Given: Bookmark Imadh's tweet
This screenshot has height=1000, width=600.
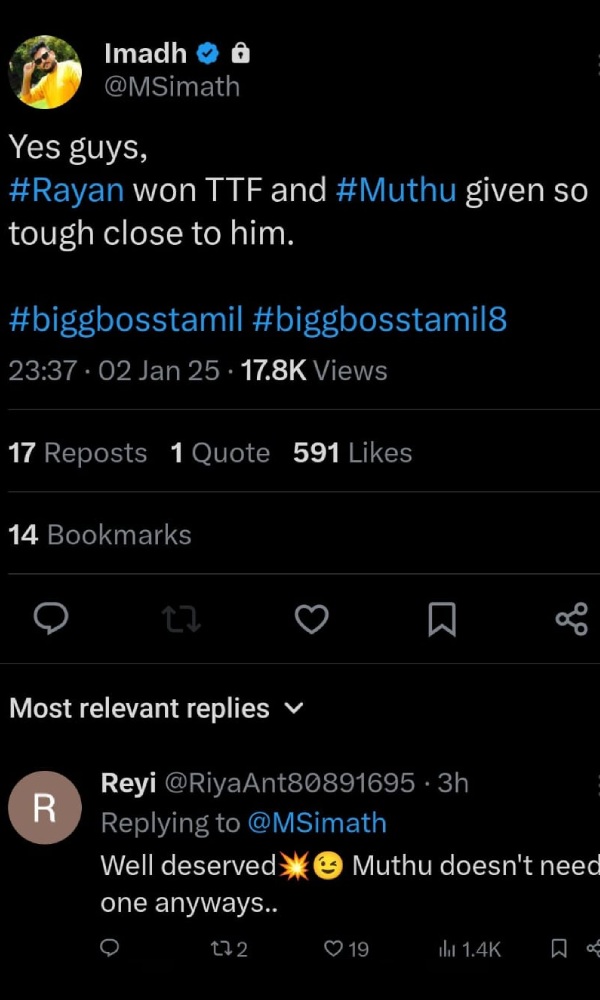Looking at the screenshot, I should pyautogui.click(x=442, y=619).
